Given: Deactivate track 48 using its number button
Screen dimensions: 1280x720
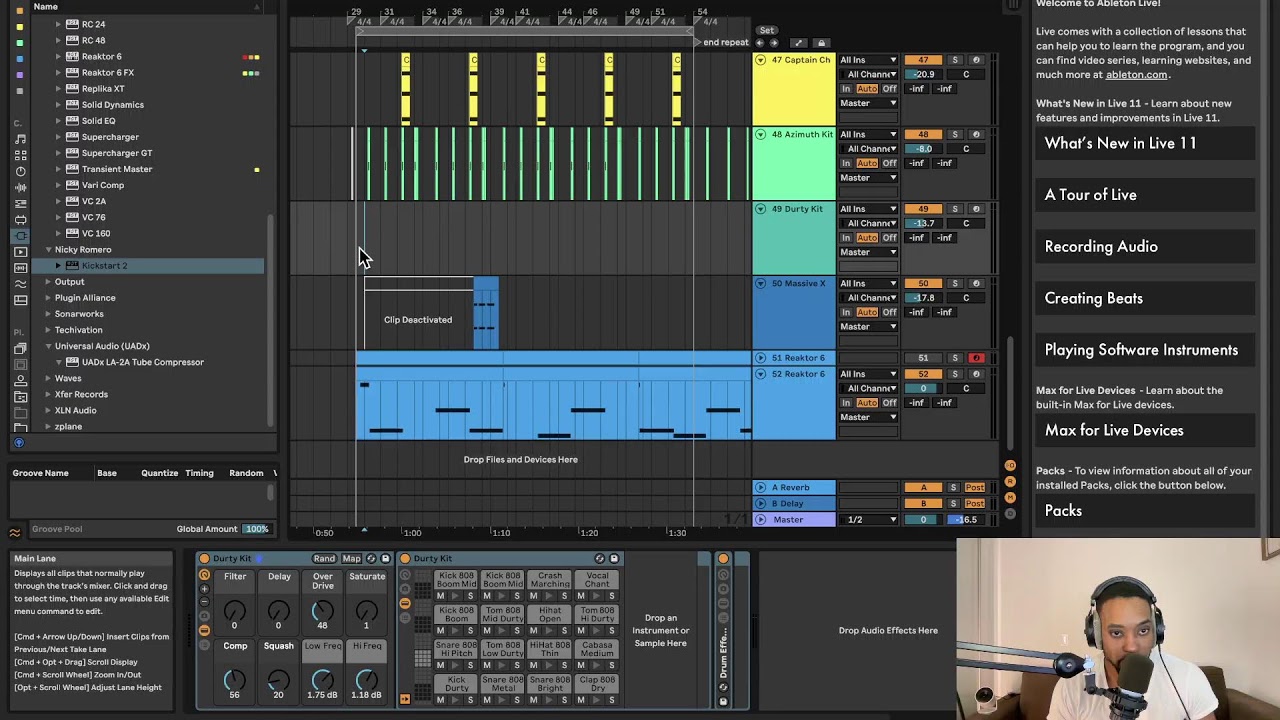Looking at the screenshot, I should (x=923, y=134).
